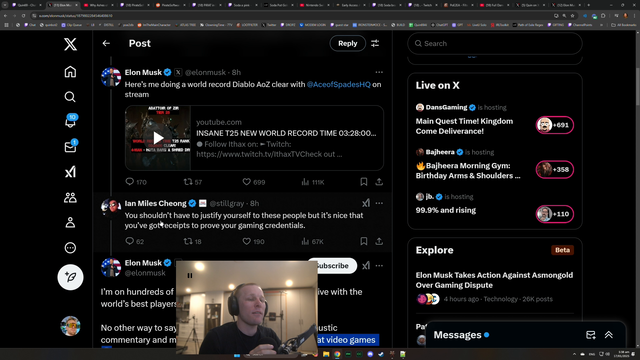Open Profile icon in sidebar
This screenshot has width=640, height=360.
pyautogui.click(x=70, y=222)
